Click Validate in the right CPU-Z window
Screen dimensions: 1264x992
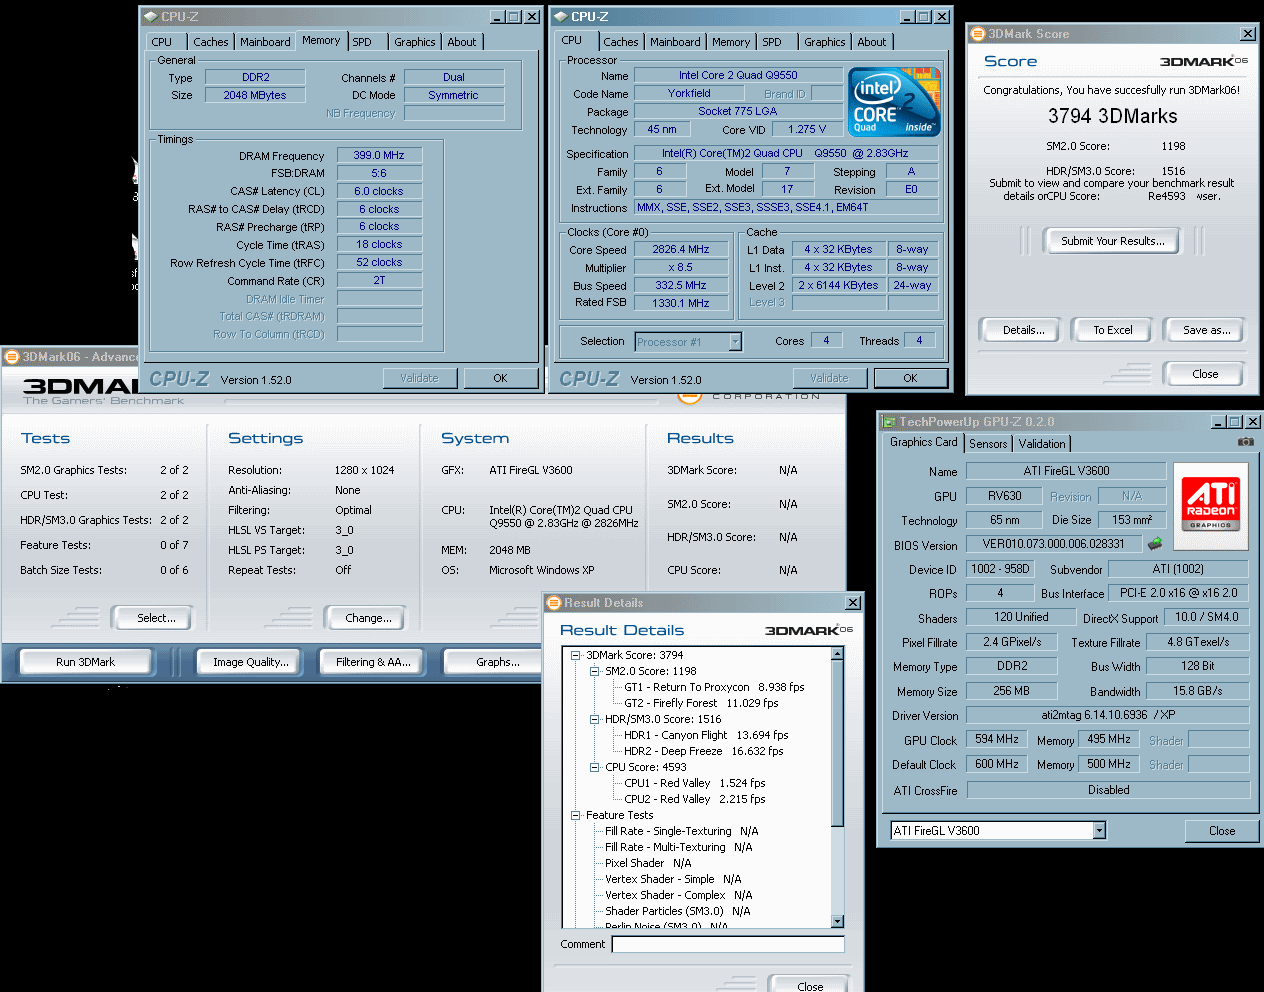click(829, 378)
